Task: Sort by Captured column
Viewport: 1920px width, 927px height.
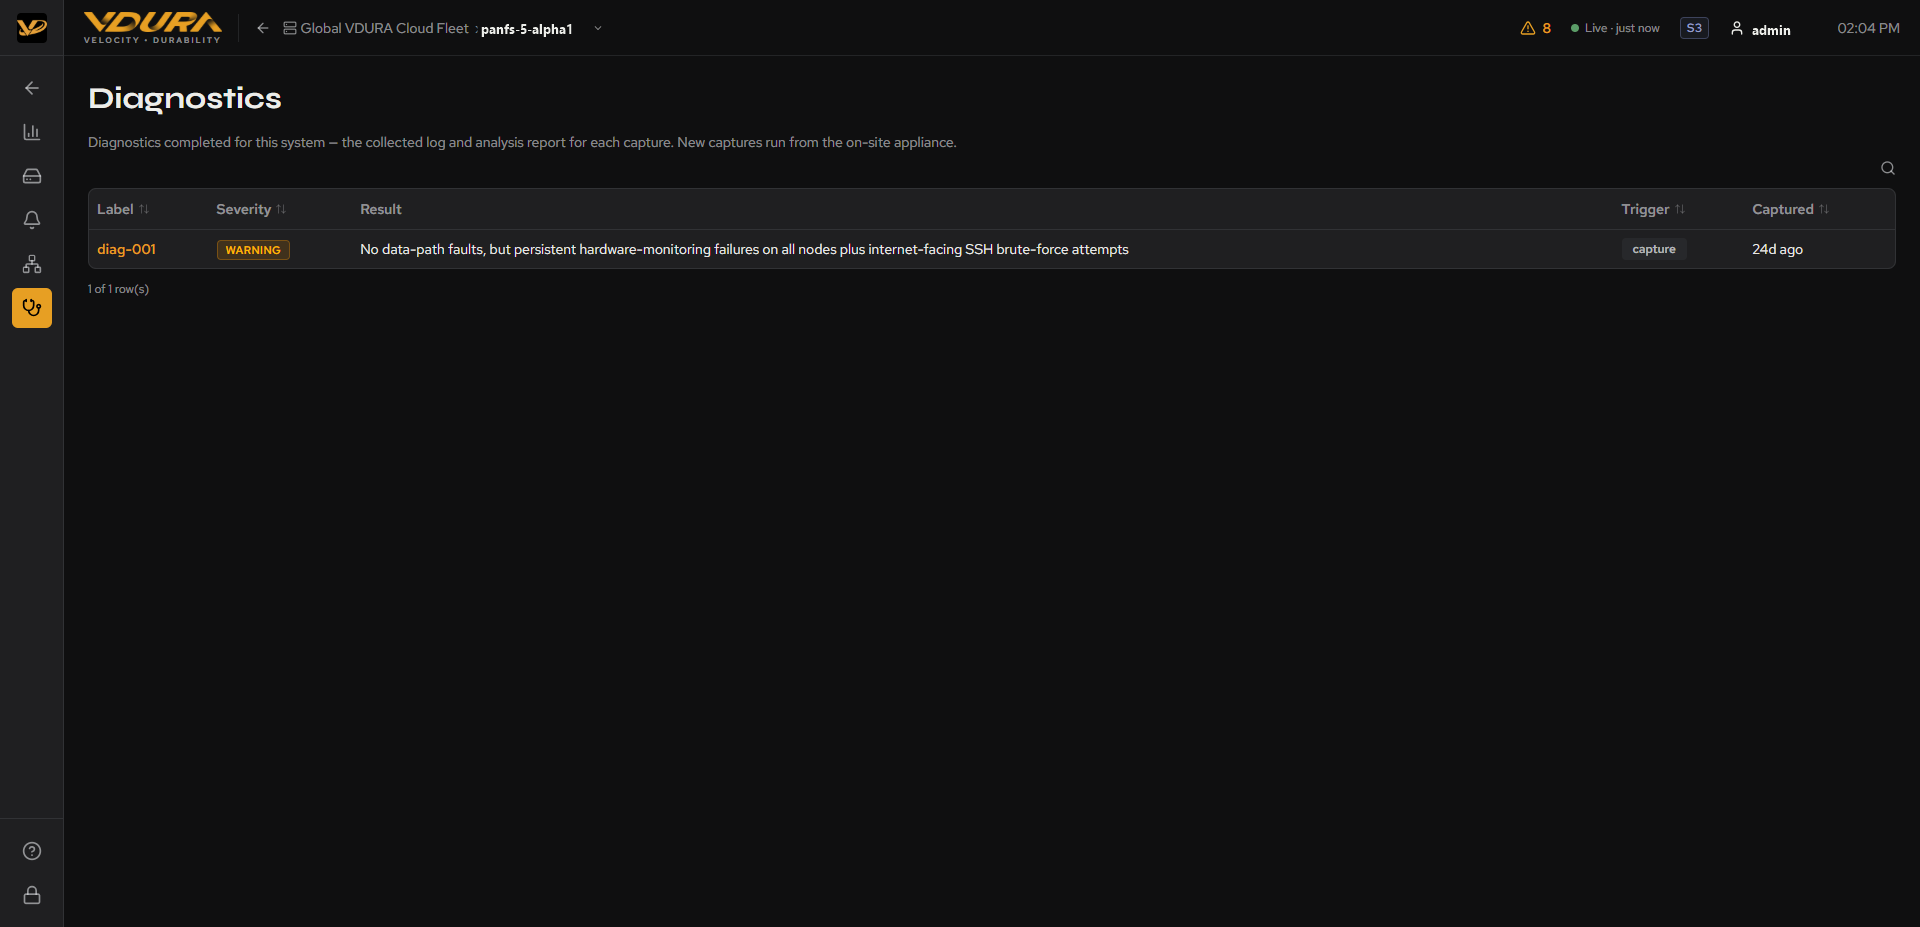Action: pyautogui.click(x=1790, y=209)
